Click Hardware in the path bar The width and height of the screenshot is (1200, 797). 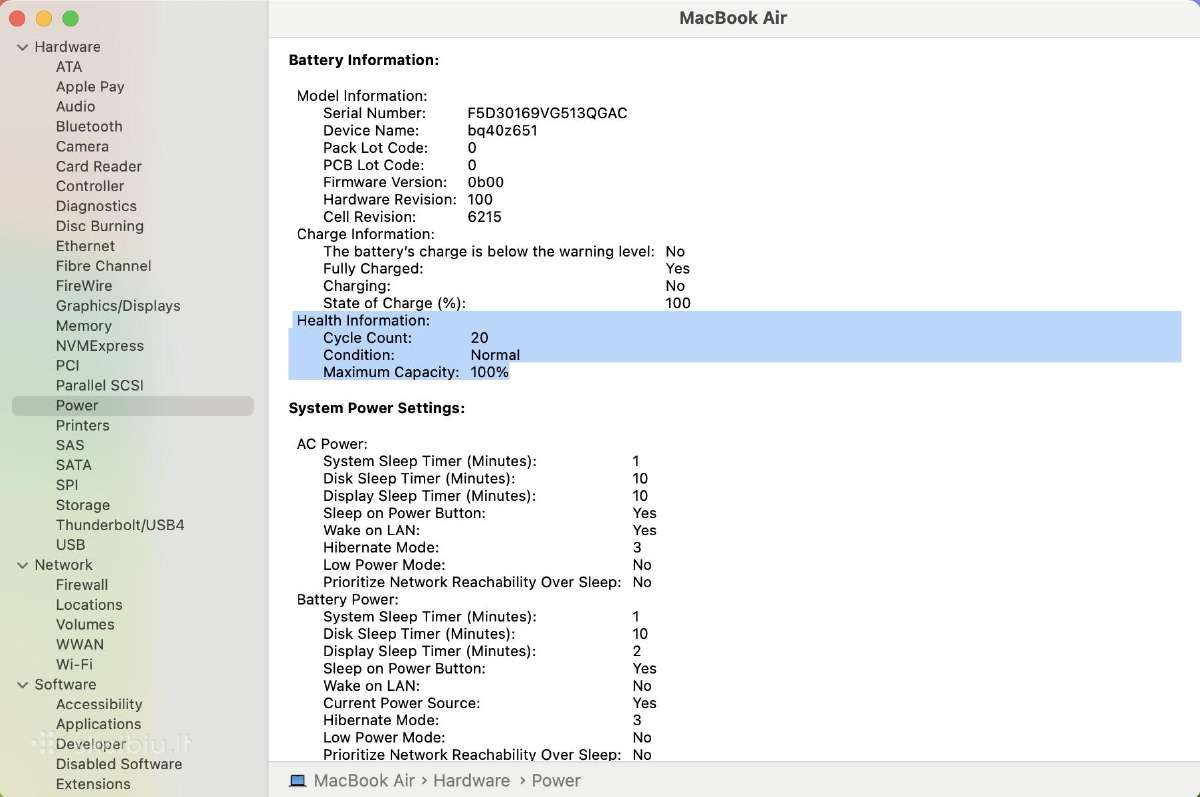tap(471, 781)
